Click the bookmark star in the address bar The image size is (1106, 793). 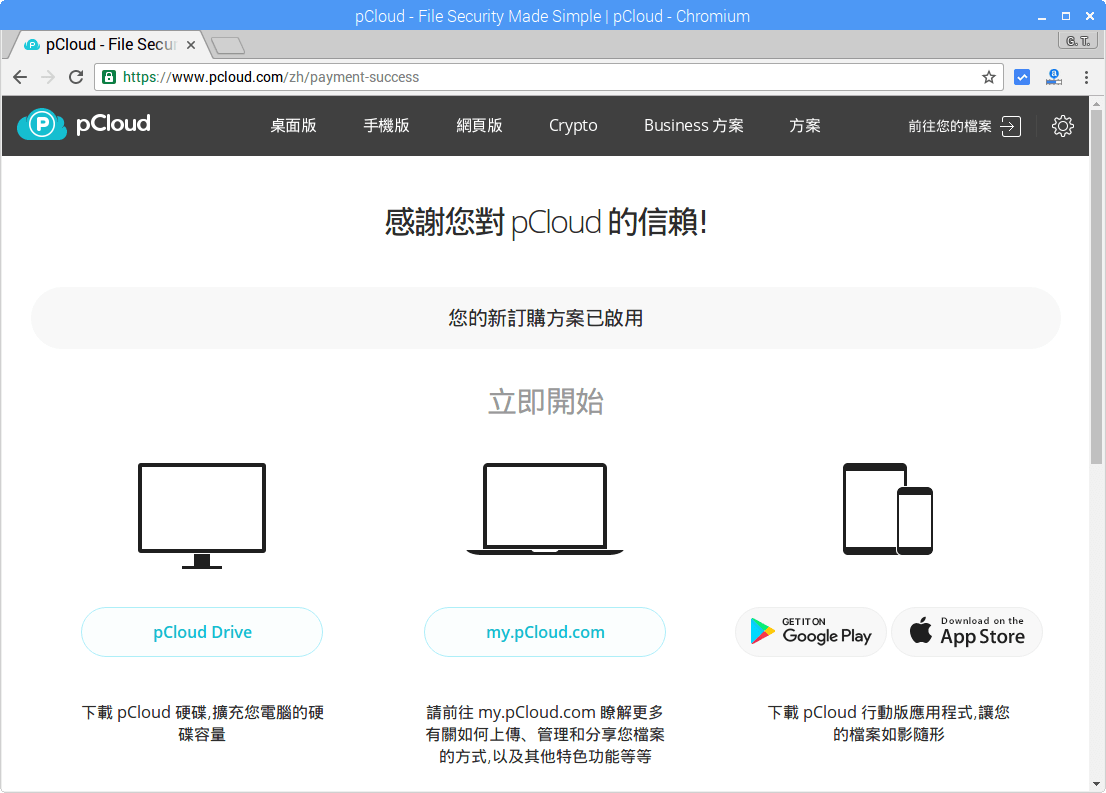point(988,76)
